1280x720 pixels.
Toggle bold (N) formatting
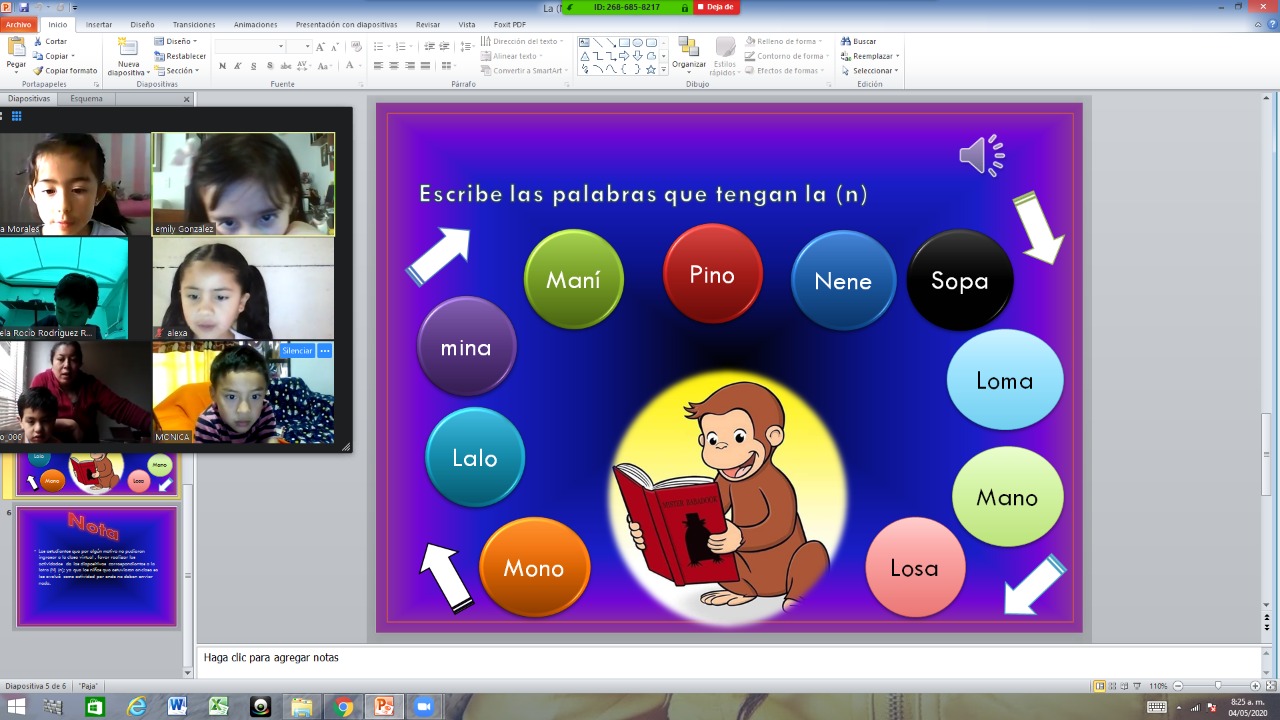(x=222, y=66)
